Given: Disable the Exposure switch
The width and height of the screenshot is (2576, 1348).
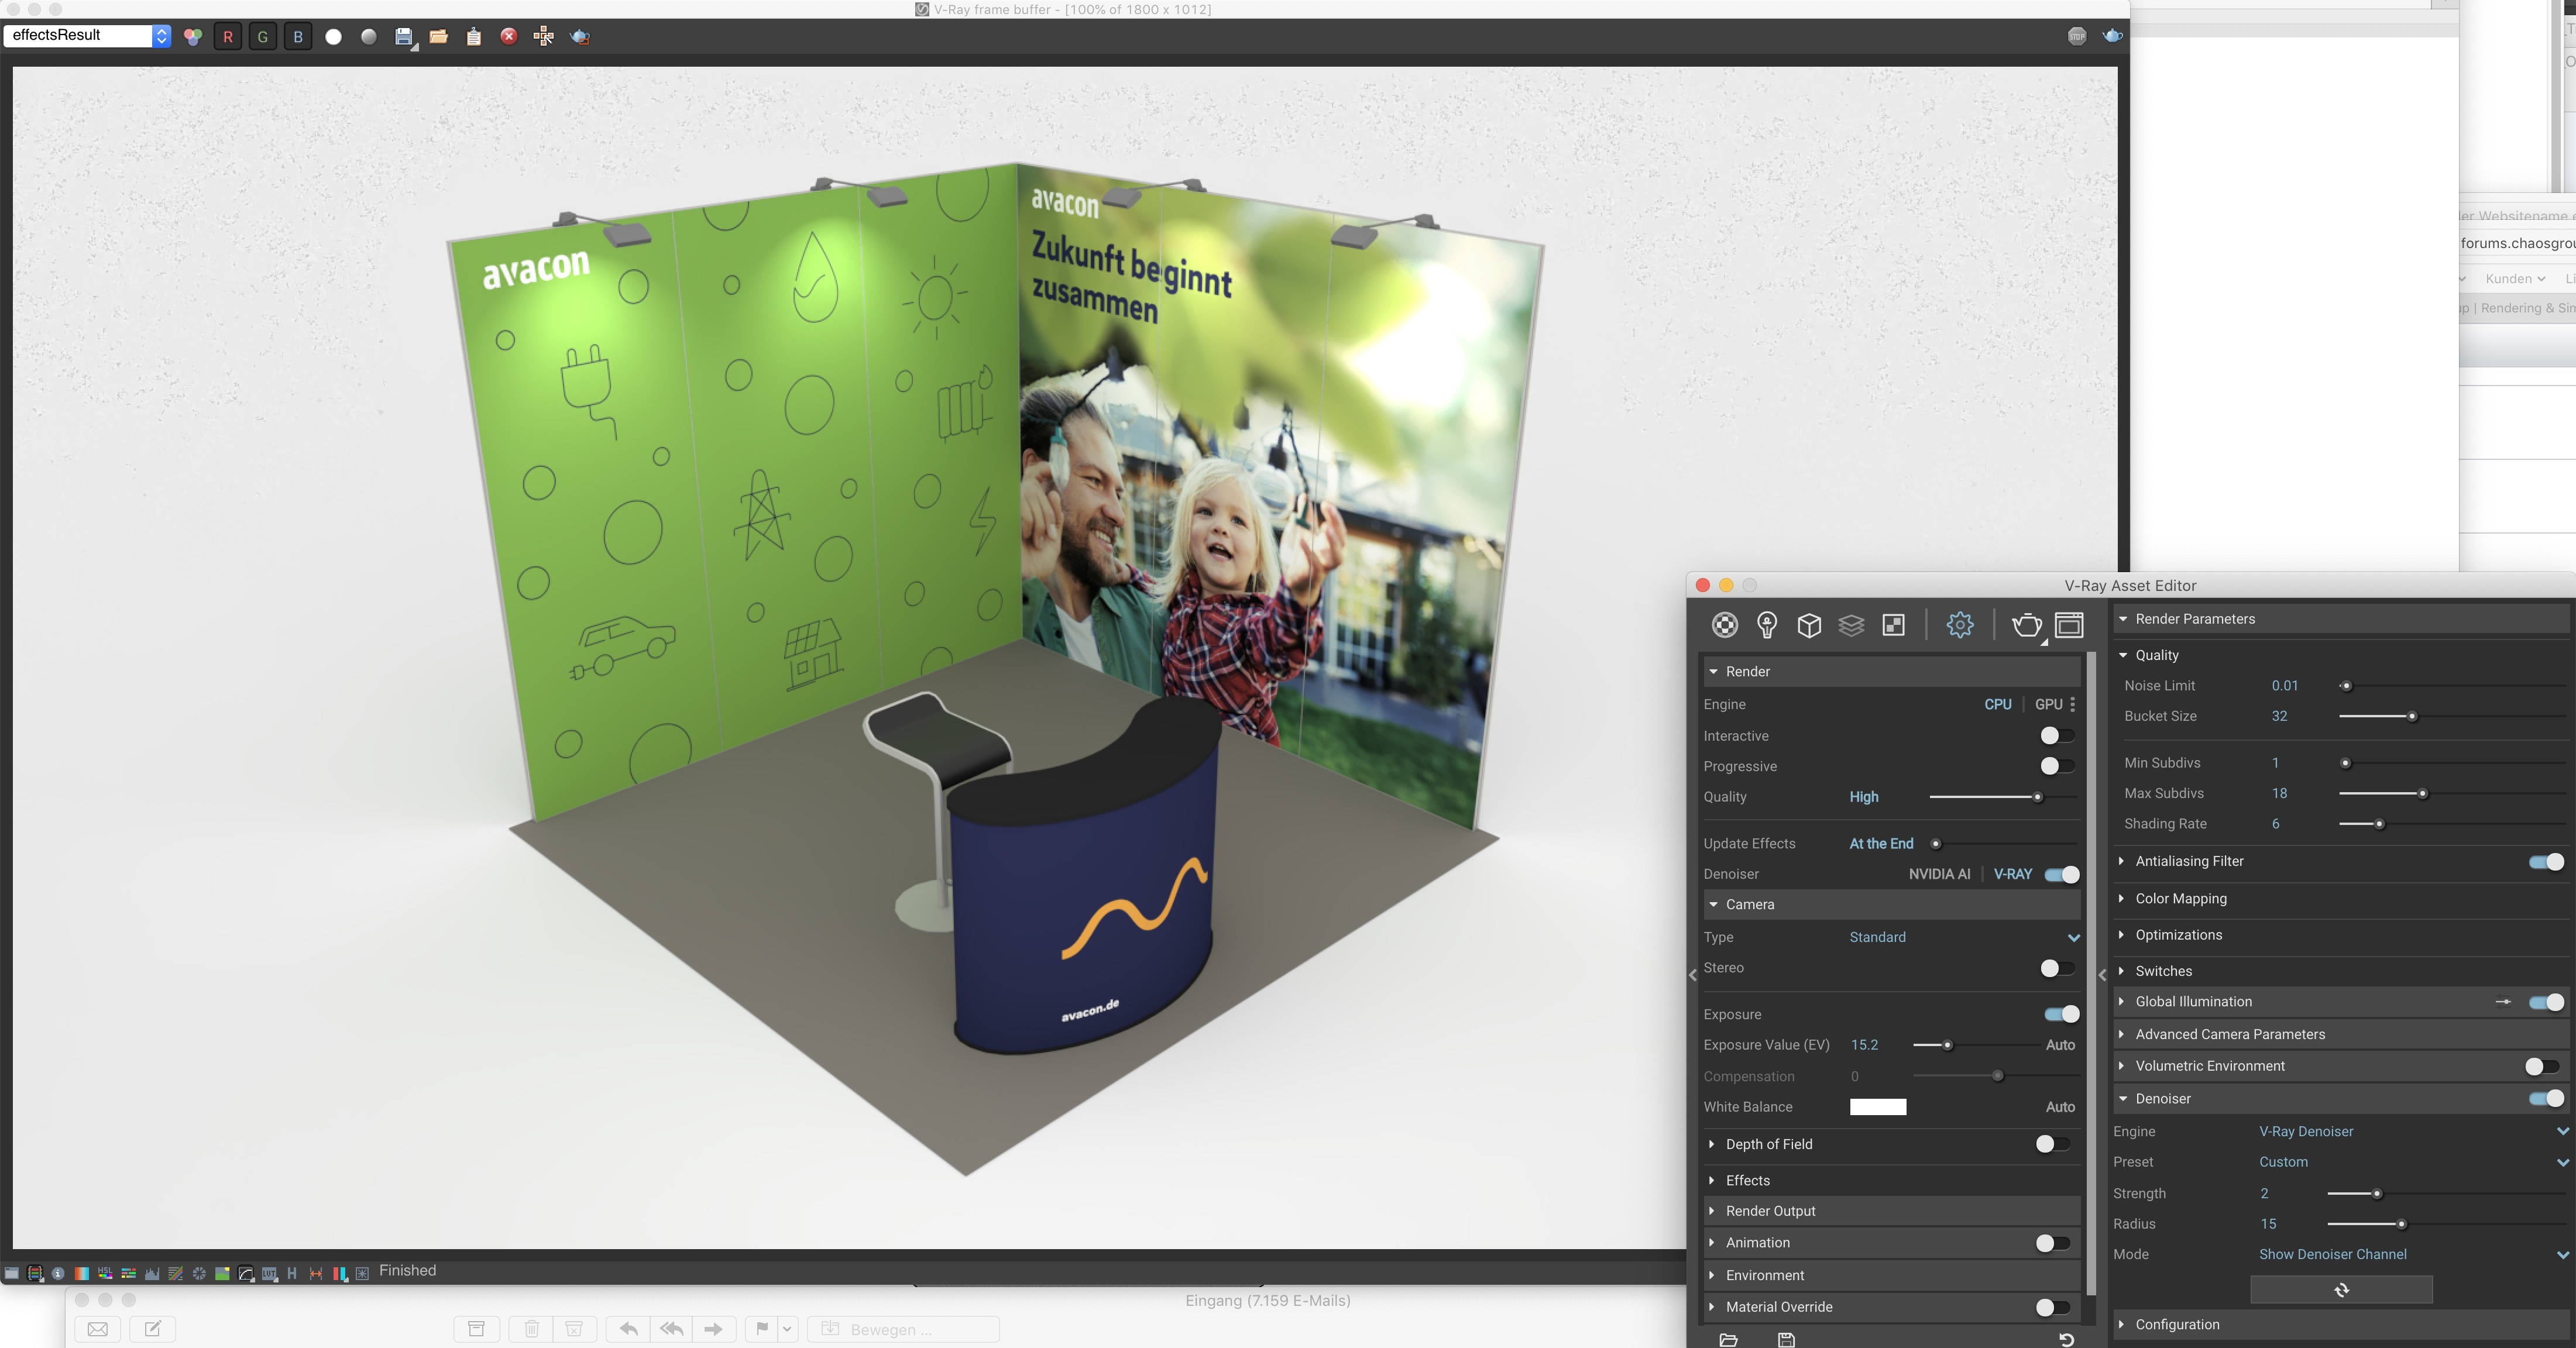Looking at the screenshot, I should 2062,1014.
